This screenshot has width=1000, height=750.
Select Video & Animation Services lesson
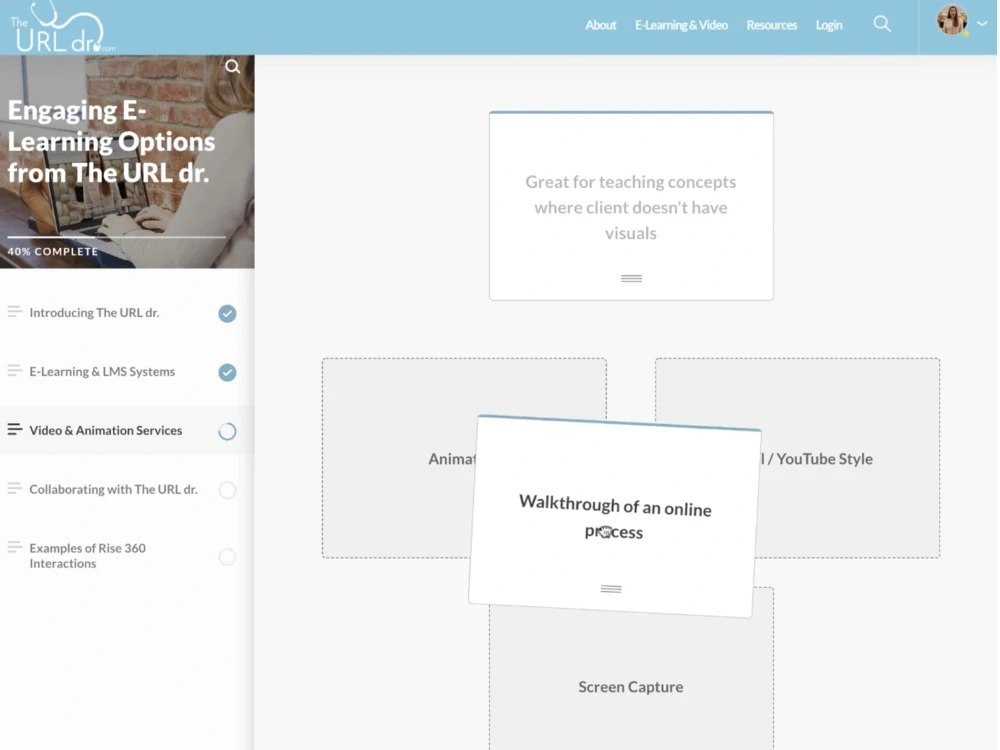tap(127, 430)
